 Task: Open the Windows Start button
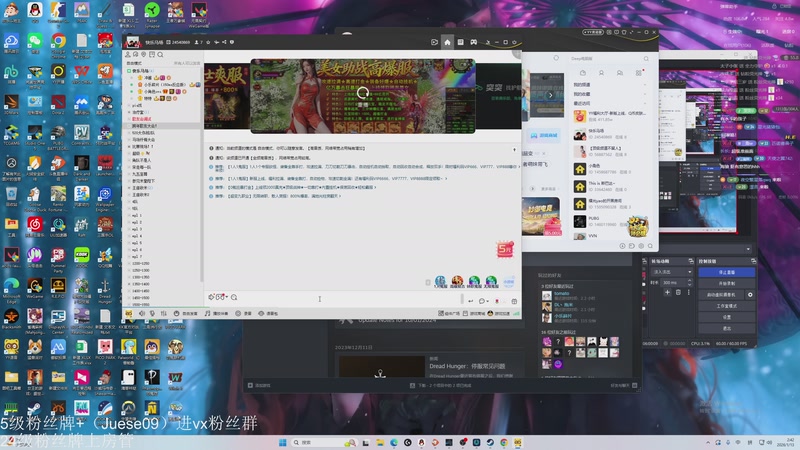click(283, 442)
